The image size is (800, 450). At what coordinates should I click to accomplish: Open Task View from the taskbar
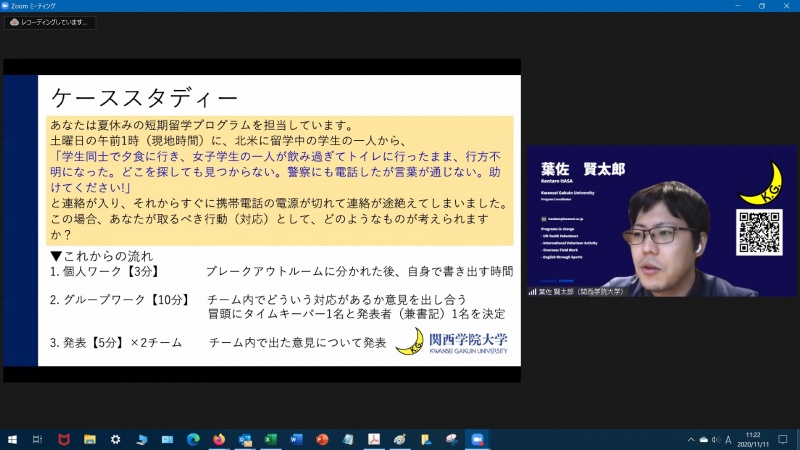pos(37,439)
